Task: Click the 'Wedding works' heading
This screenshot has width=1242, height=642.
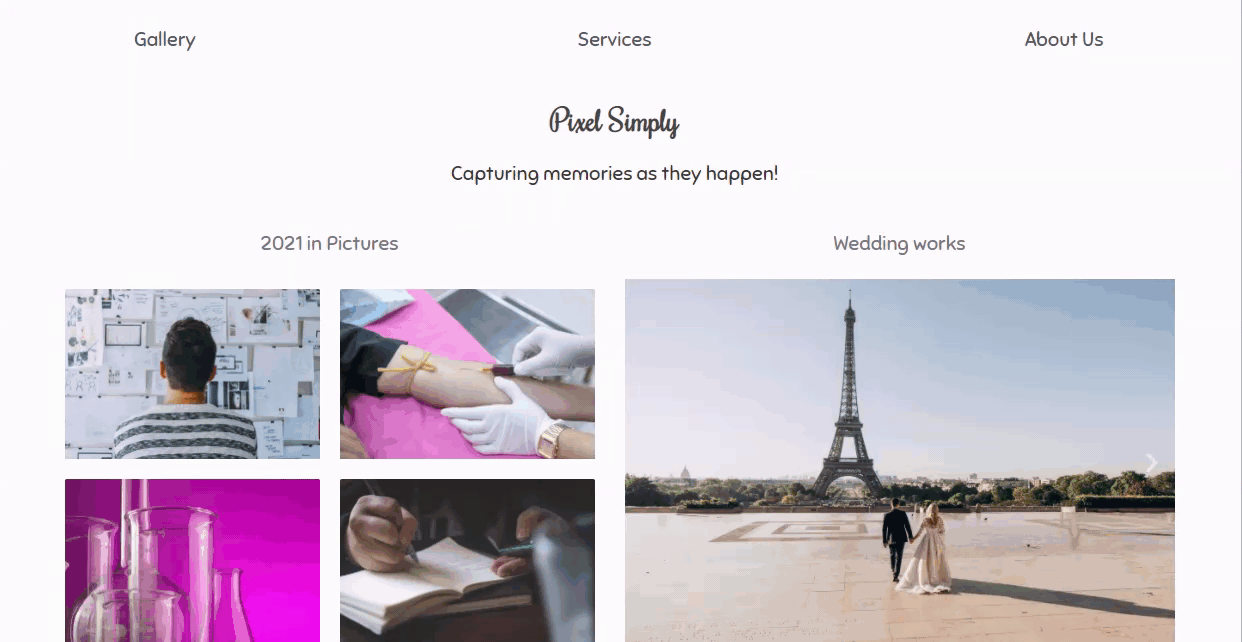Action: pos(899,243)
